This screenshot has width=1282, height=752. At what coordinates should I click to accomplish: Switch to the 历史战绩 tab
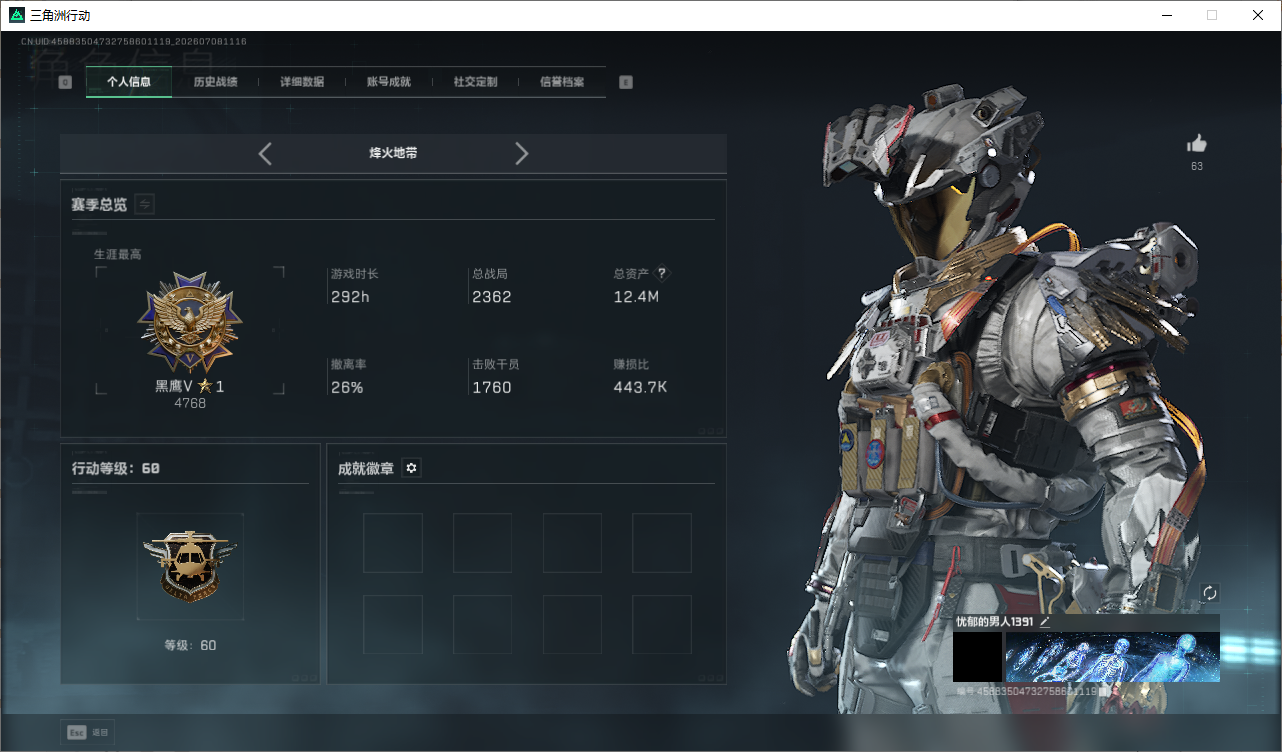coord(215,82)
